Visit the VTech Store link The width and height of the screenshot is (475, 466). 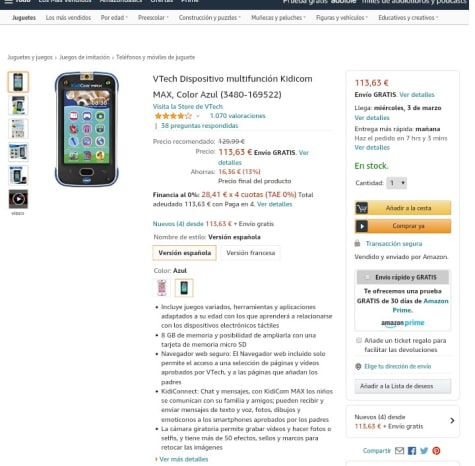(188, 107)
